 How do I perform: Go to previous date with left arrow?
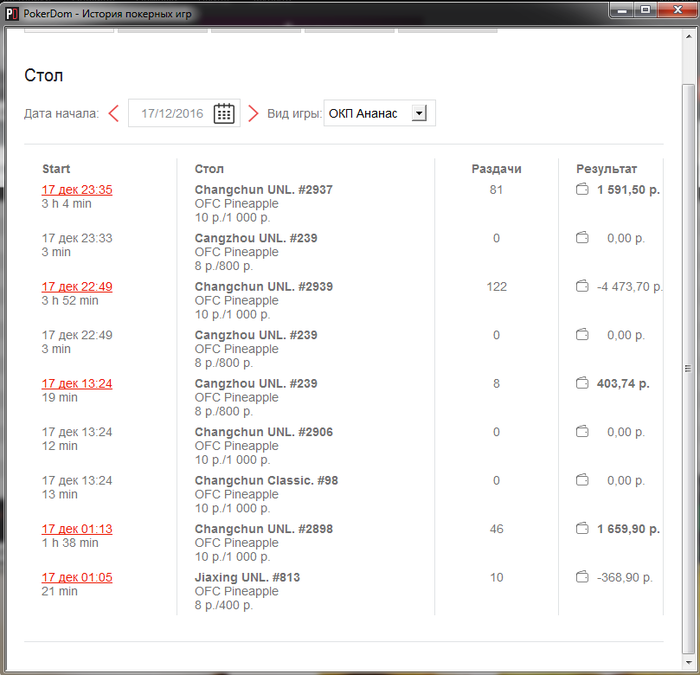(x=114, y=113)
